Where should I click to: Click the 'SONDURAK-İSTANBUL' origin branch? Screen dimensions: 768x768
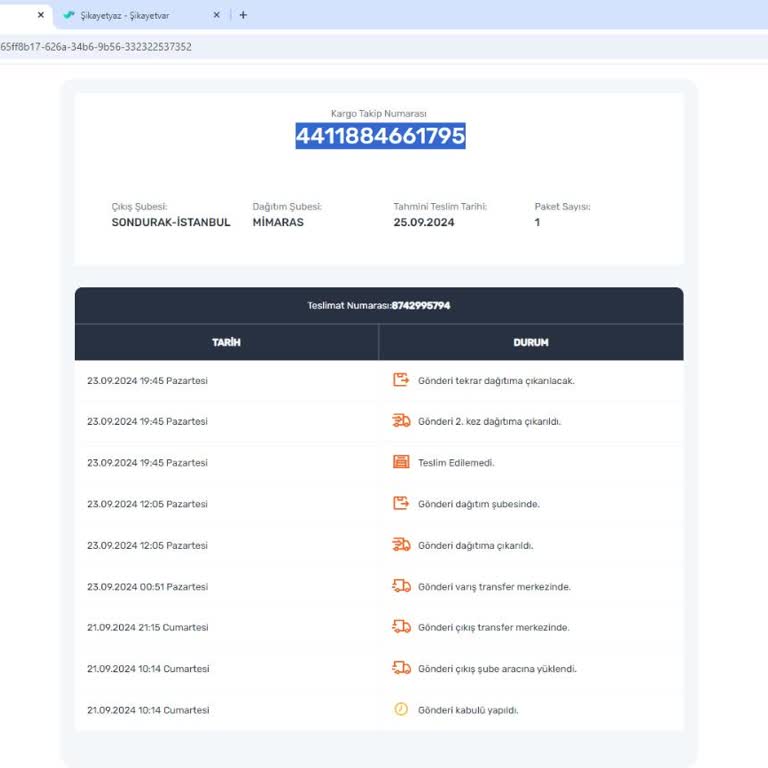[x=171, y=222]
